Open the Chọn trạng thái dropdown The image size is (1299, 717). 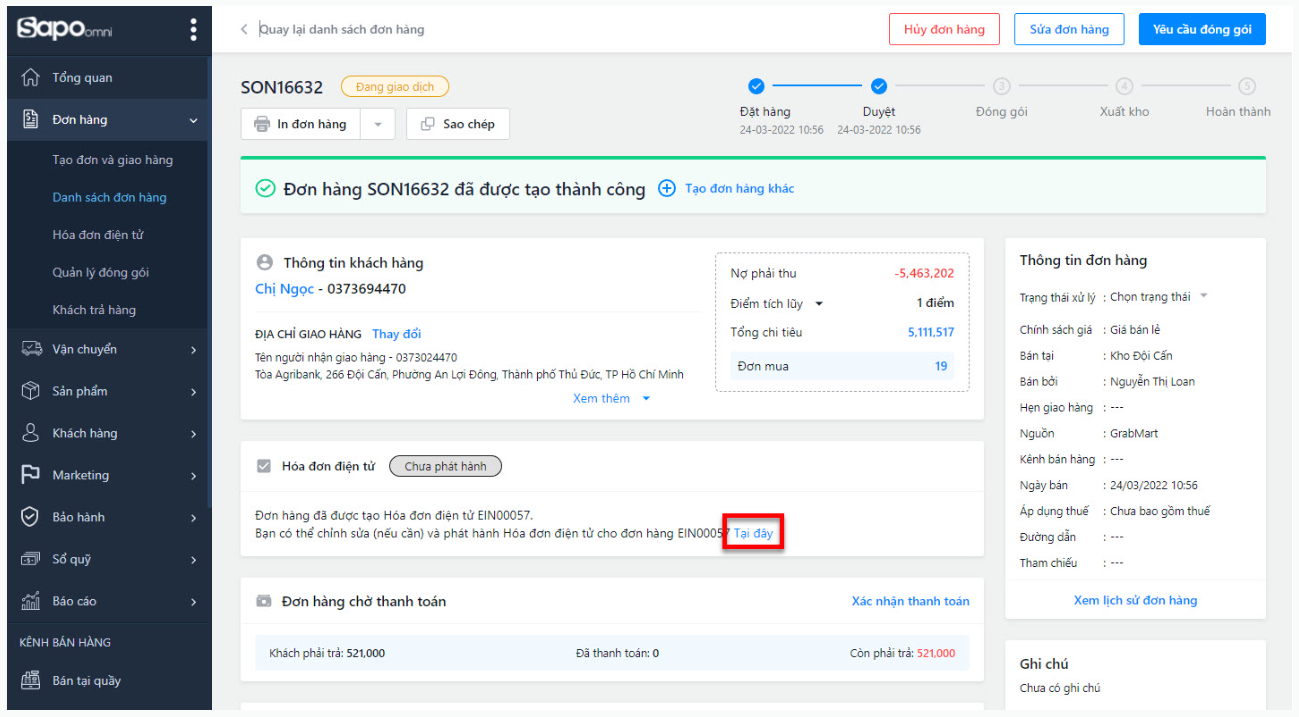tap(1159, 297)
